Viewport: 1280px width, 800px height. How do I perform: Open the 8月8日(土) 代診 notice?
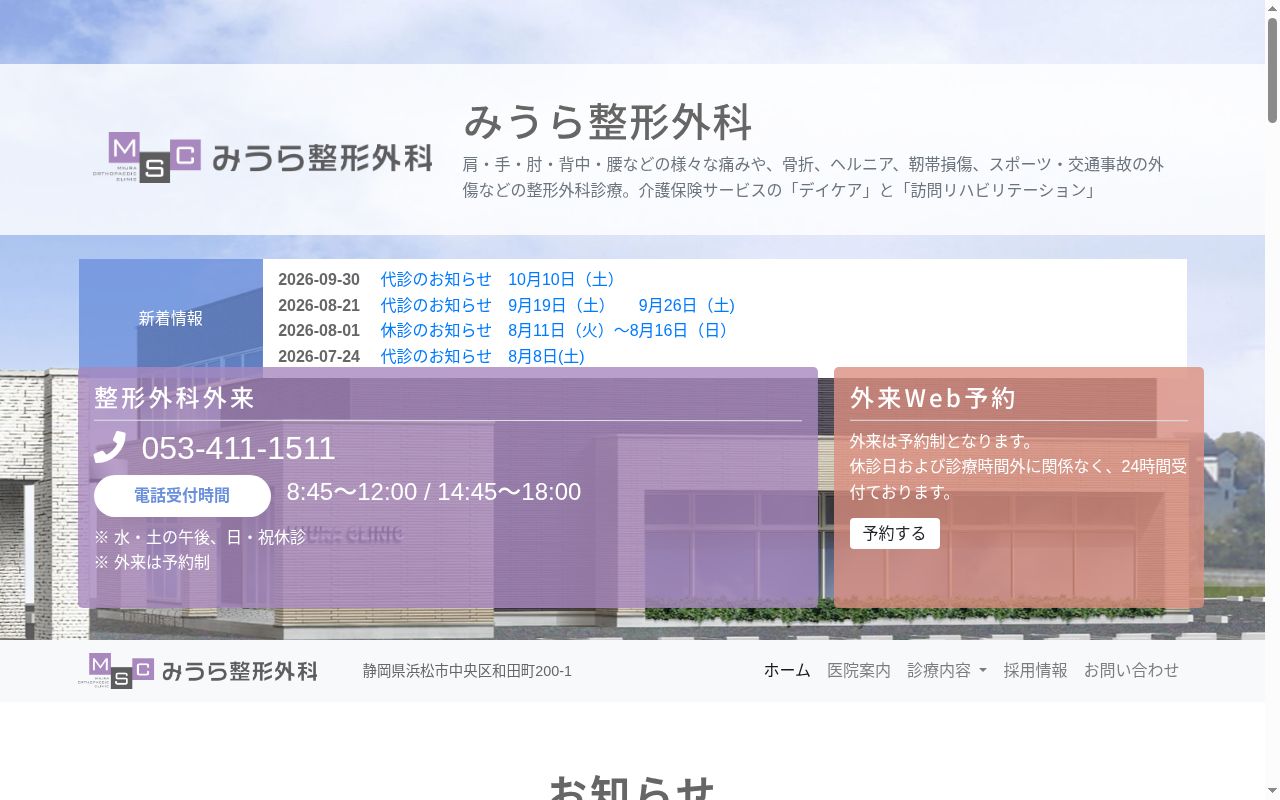point(482,356)
